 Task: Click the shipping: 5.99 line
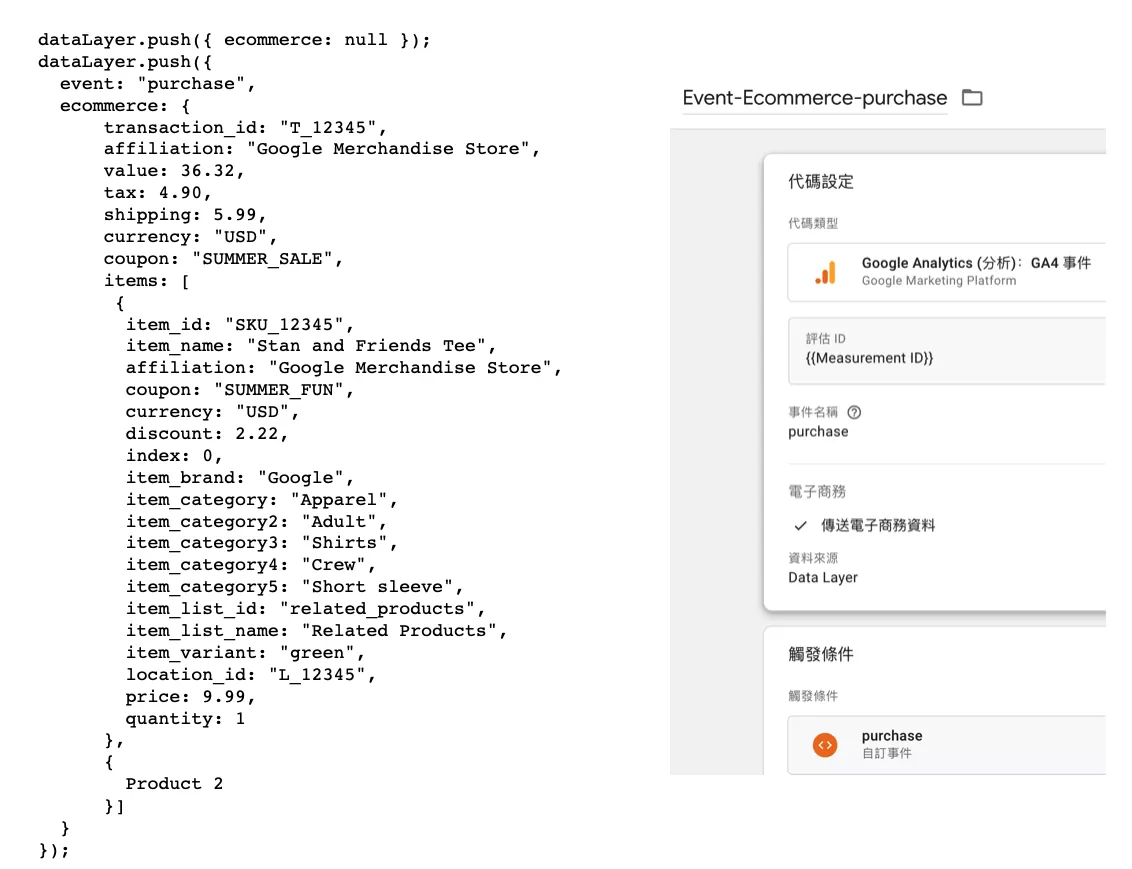click(185, 215)
